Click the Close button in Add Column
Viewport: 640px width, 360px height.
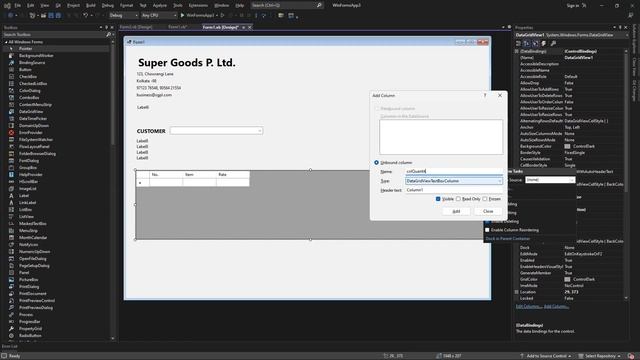pyautogui.click(x=488, y=211)
